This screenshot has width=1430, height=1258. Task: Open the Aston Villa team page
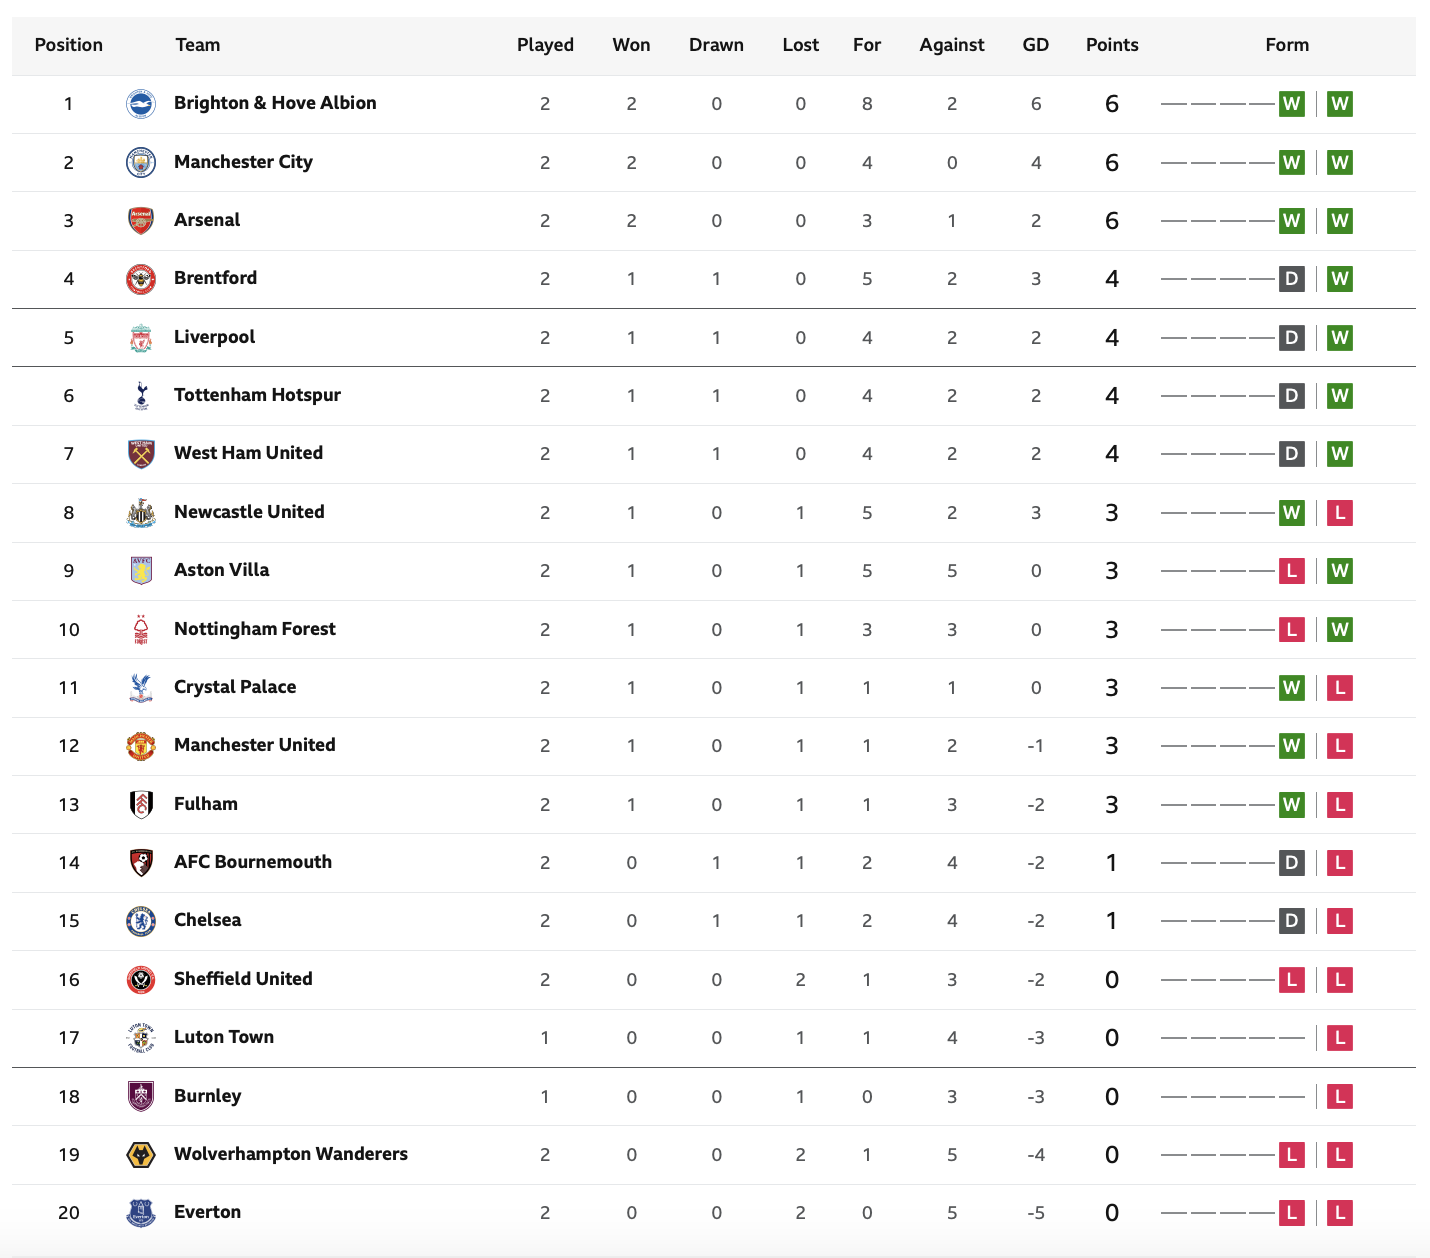(x=221, y=570)
